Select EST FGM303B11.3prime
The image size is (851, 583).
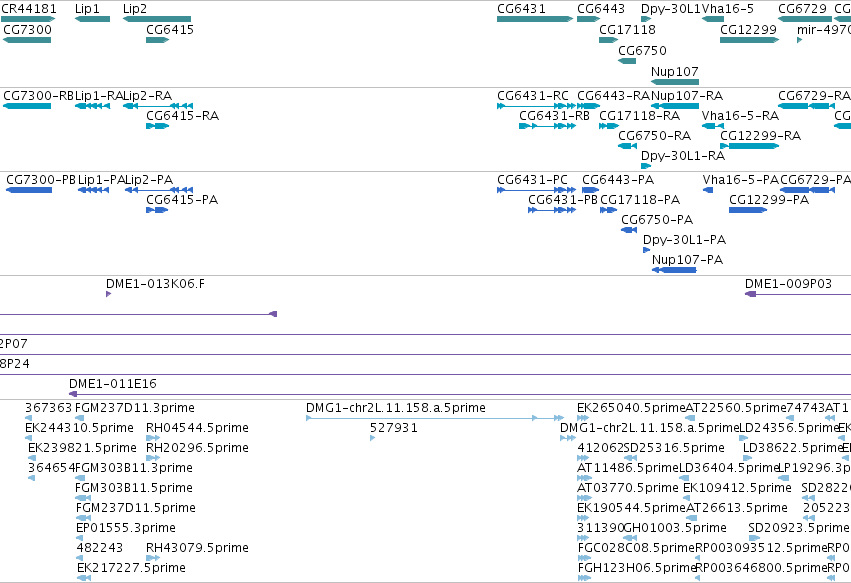134,468
